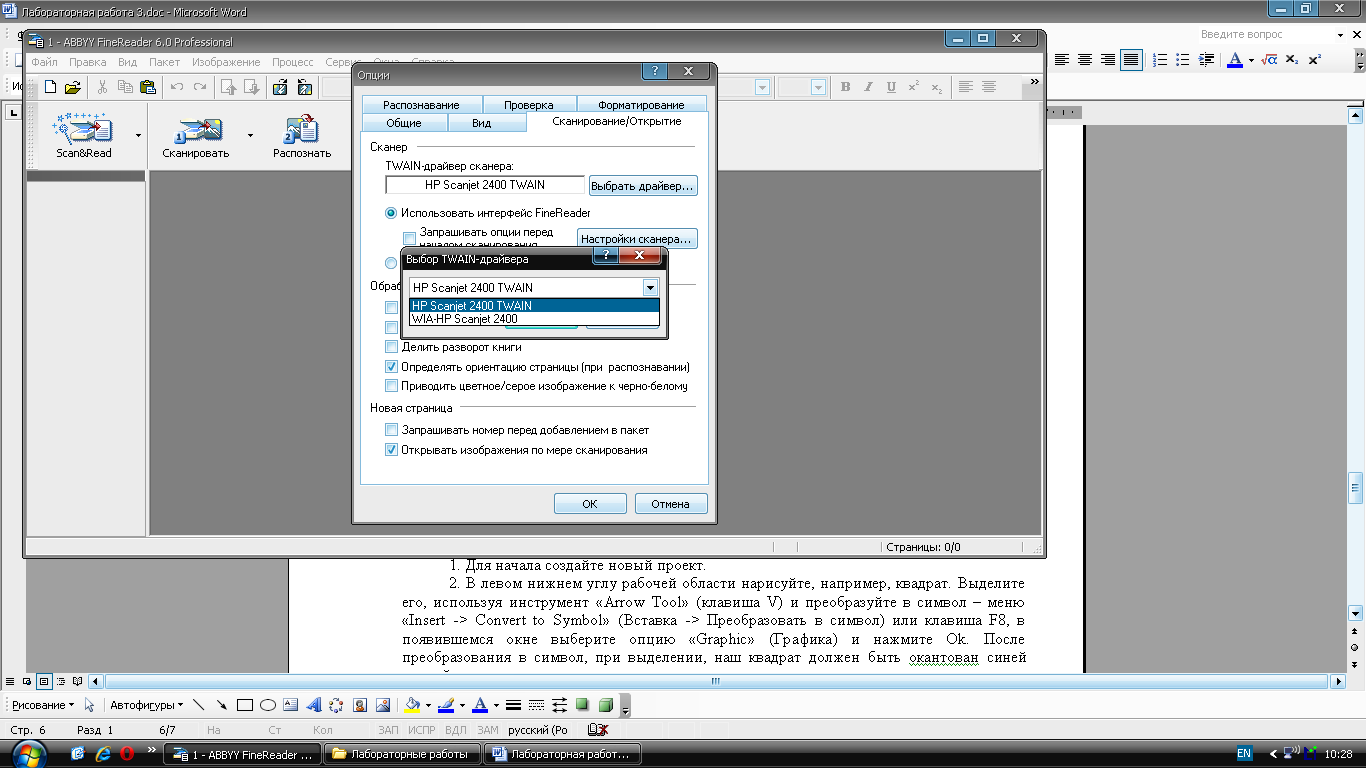Image resolution: width=1366 pixels, height=768 pixels.
Task: Collapse the TWAIN driver combo box arrow
Action: tap(650, 288)
